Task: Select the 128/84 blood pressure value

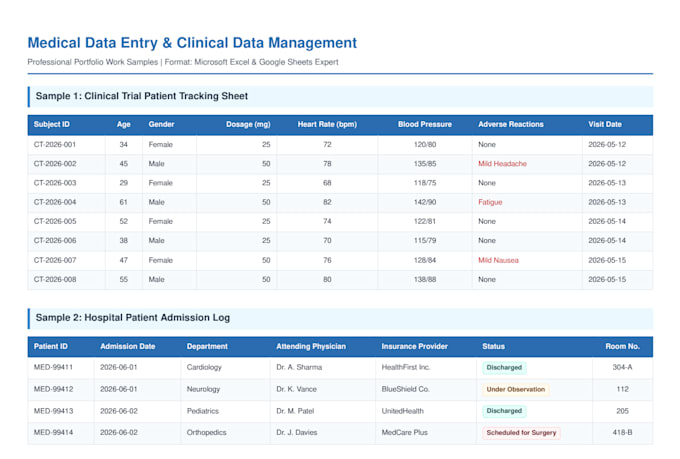Action: click(x=425, y=260)
